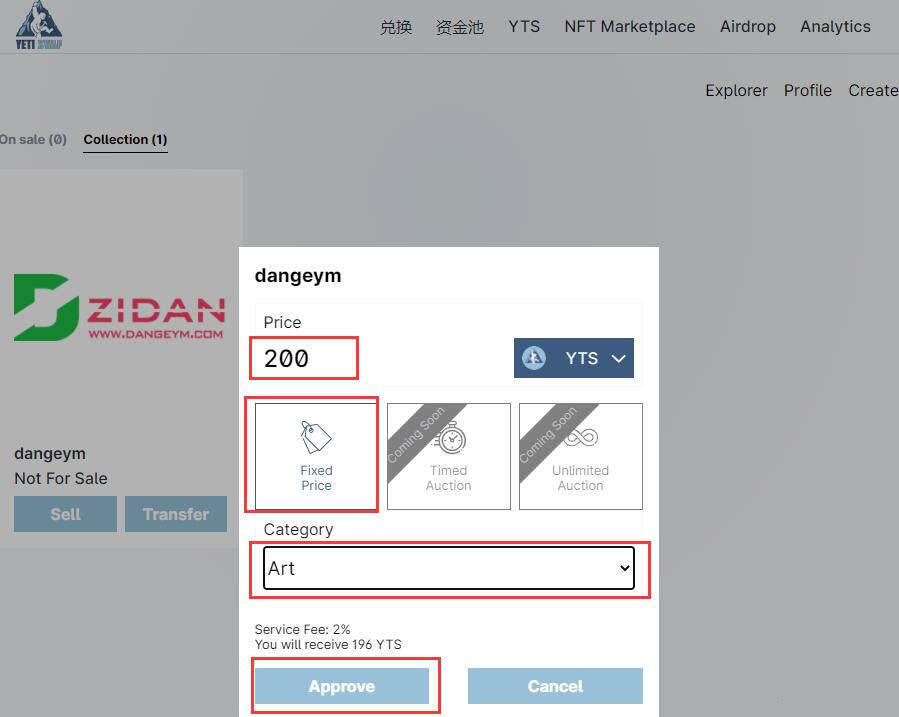The height and width of the screenshot is (717, 899).
Task: Open the Explorer link
Action: pos(736,91)
